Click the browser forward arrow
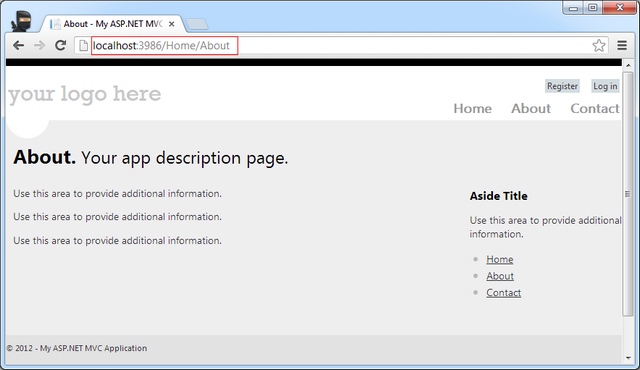 coord(40,45)
